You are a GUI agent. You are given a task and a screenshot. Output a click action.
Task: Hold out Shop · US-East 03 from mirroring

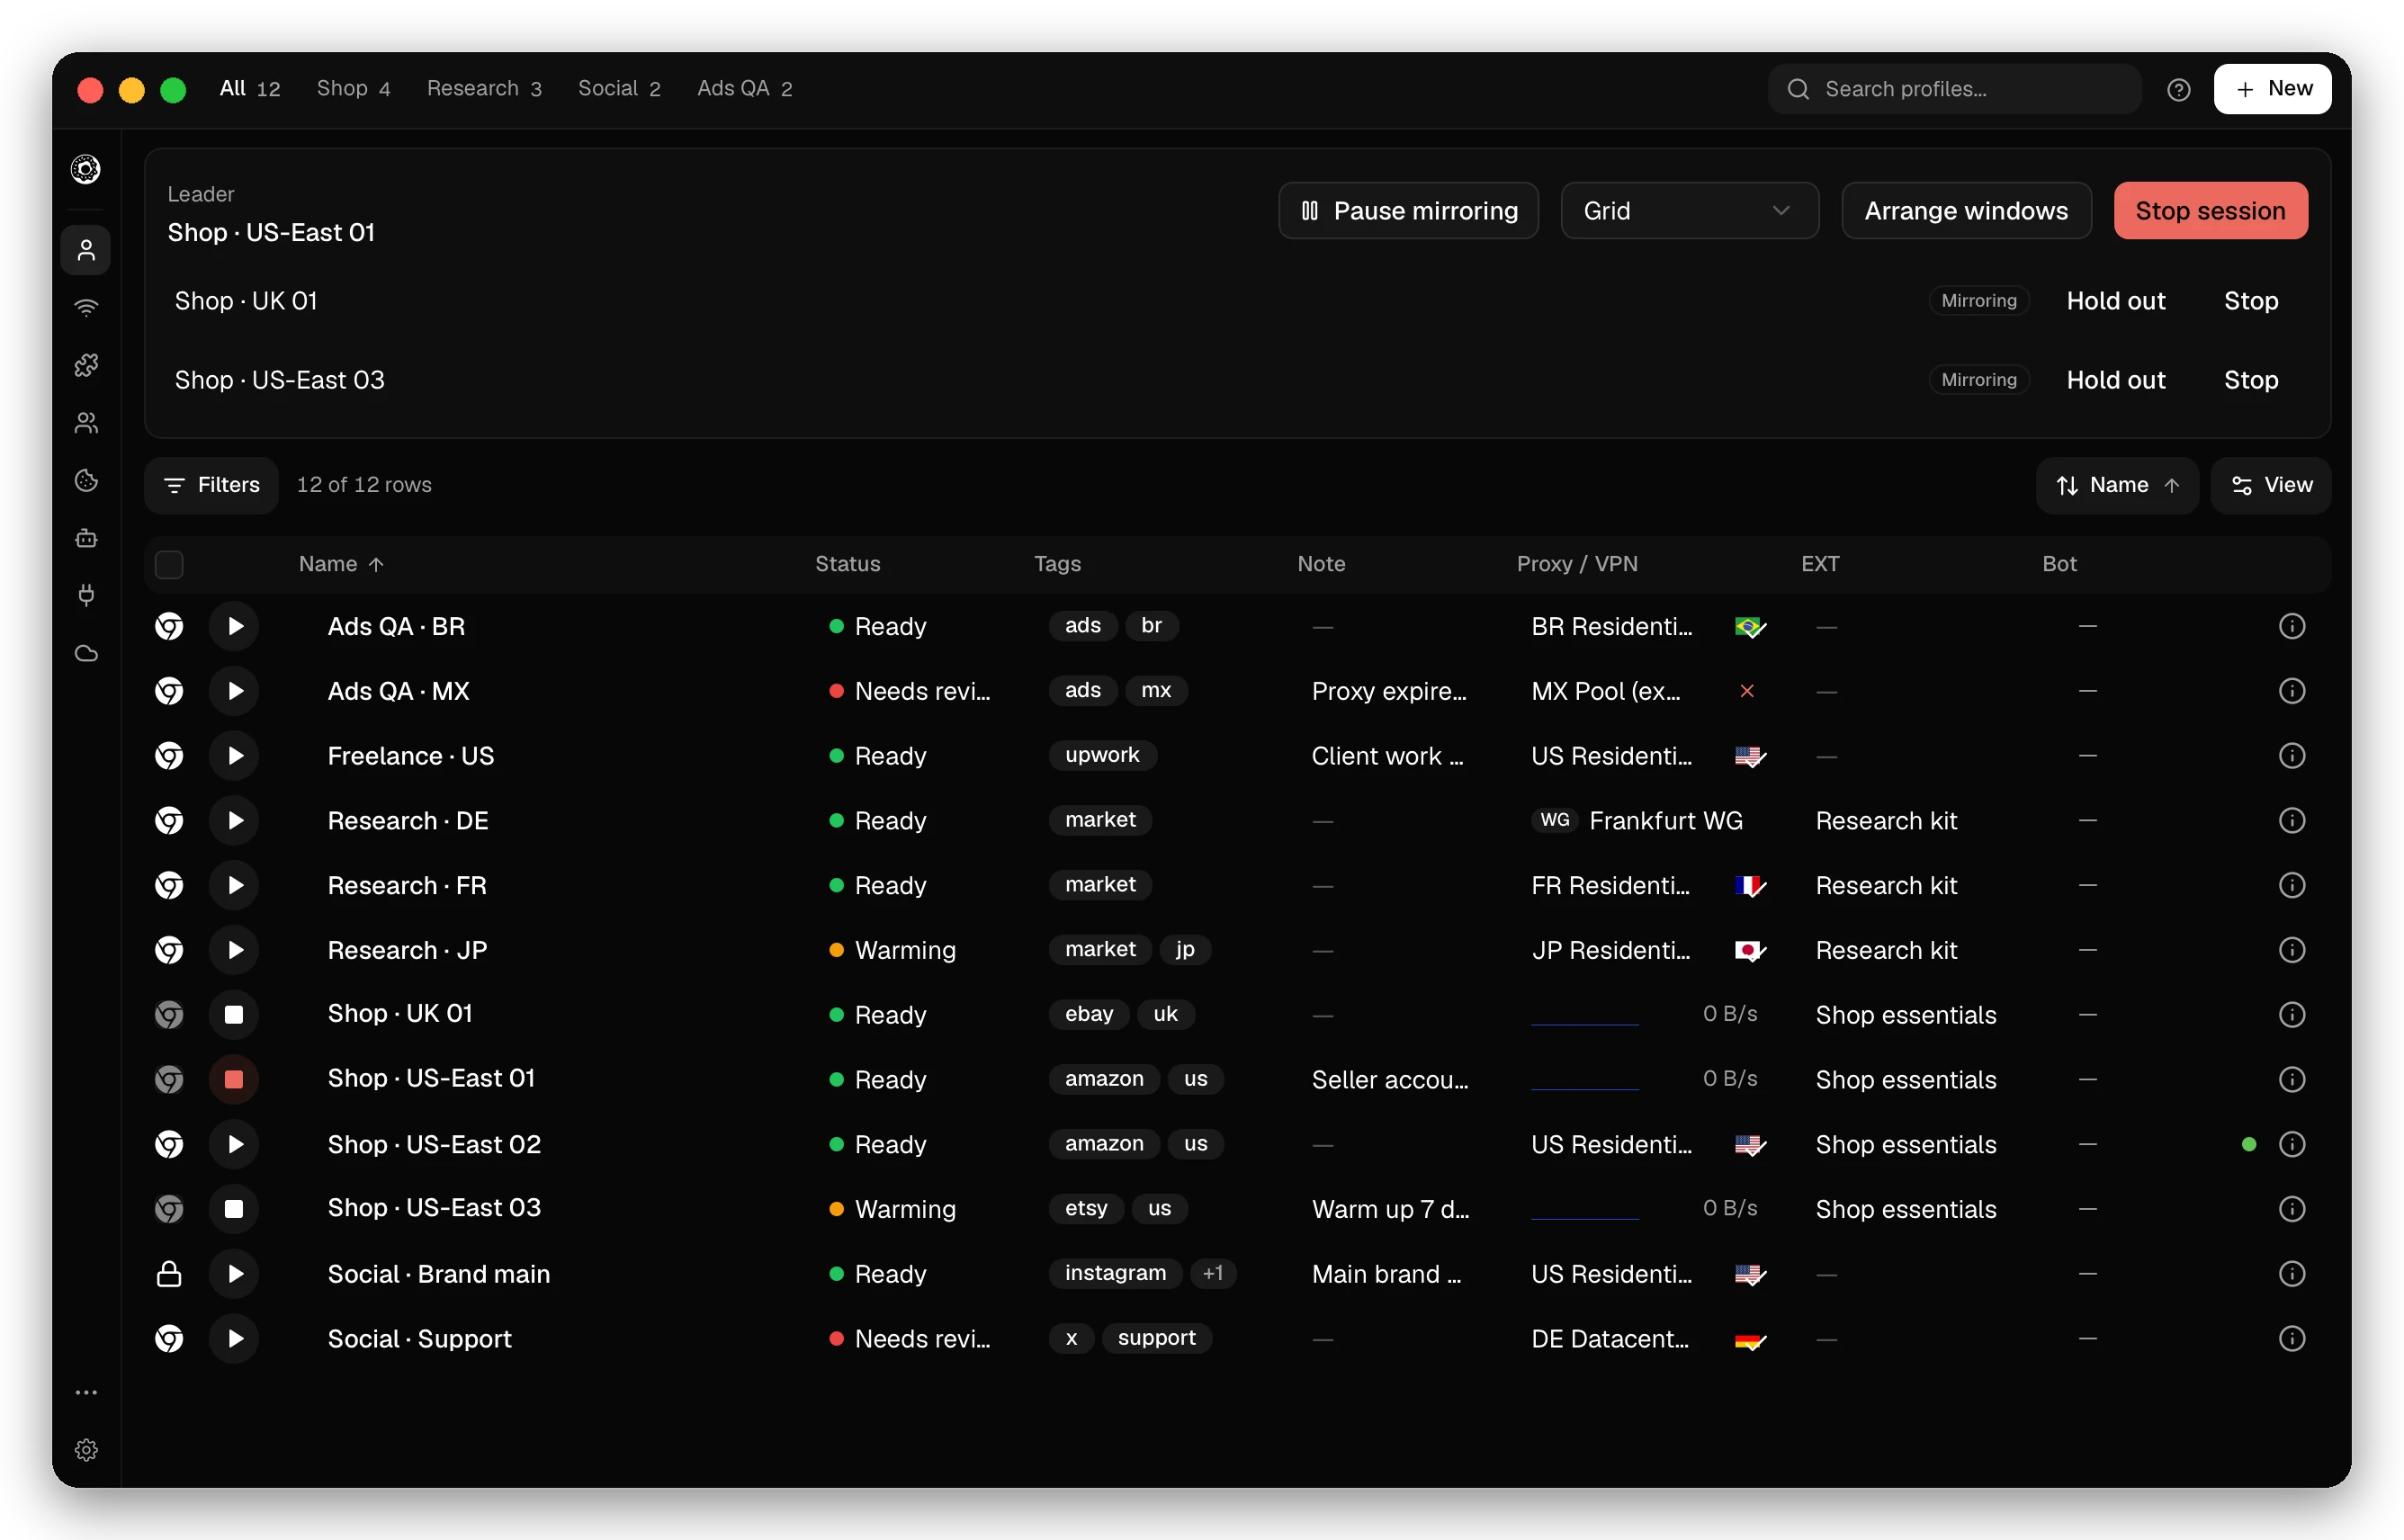click(x=2115, y=380)
